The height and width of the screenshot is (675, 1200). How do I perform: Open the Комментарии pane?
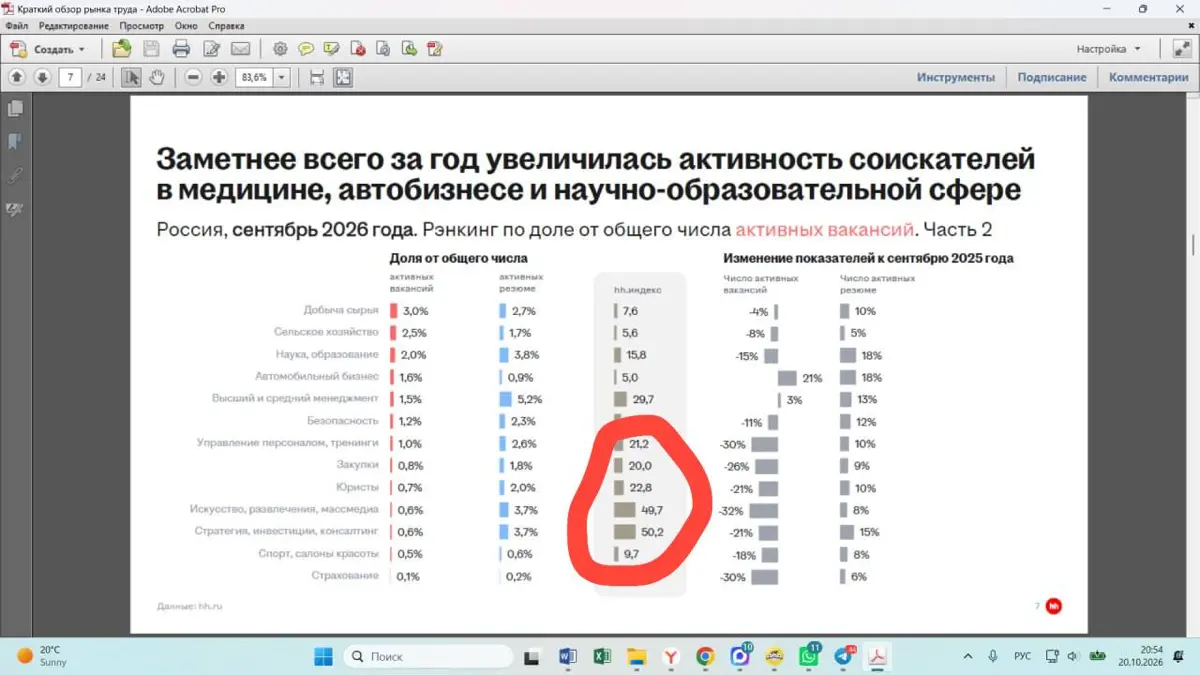1148,77
